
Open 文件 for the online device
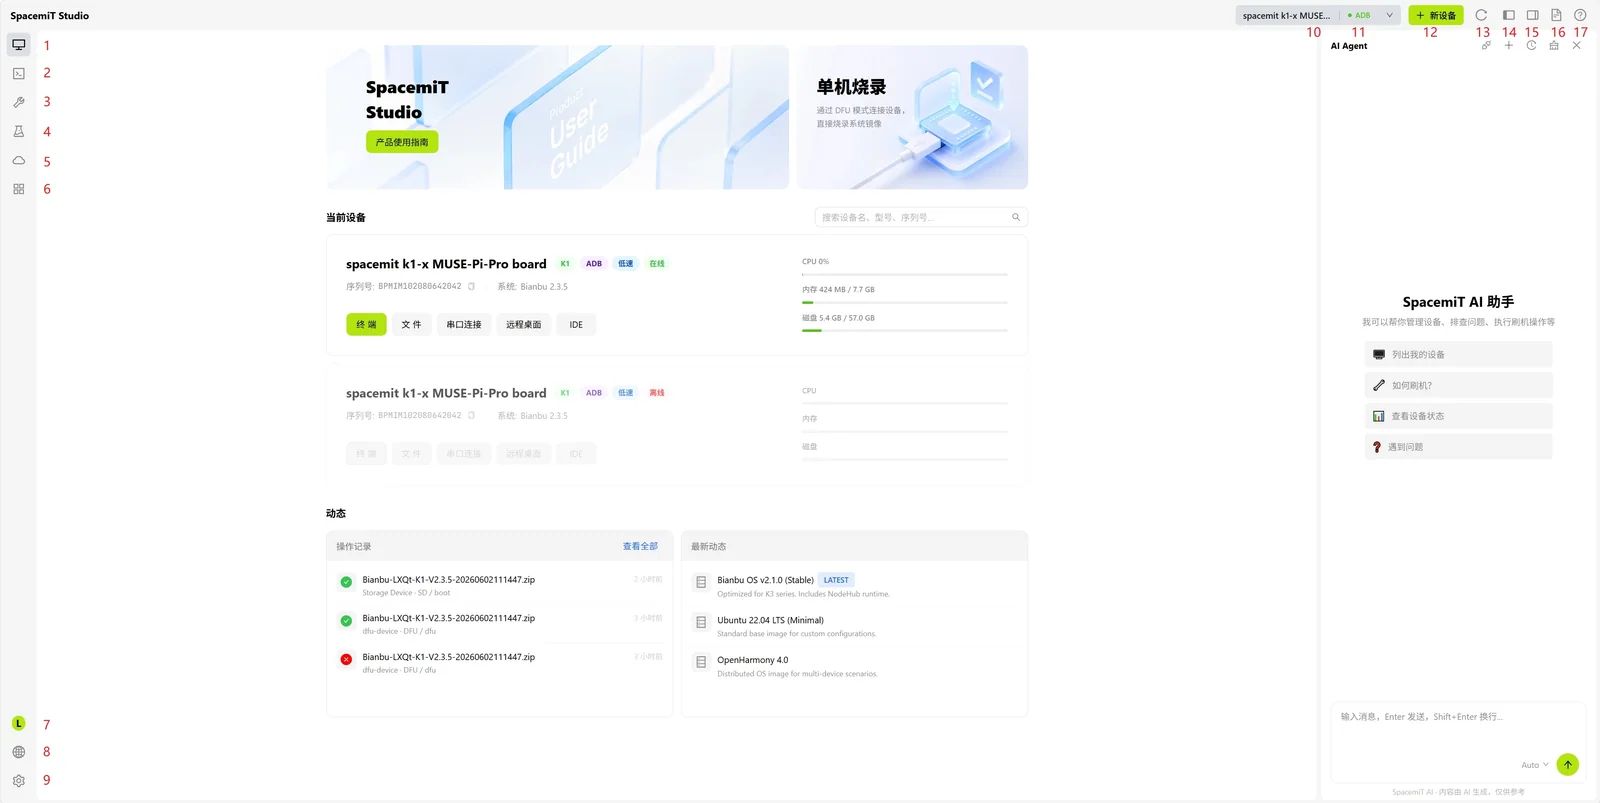coord(411,324)
